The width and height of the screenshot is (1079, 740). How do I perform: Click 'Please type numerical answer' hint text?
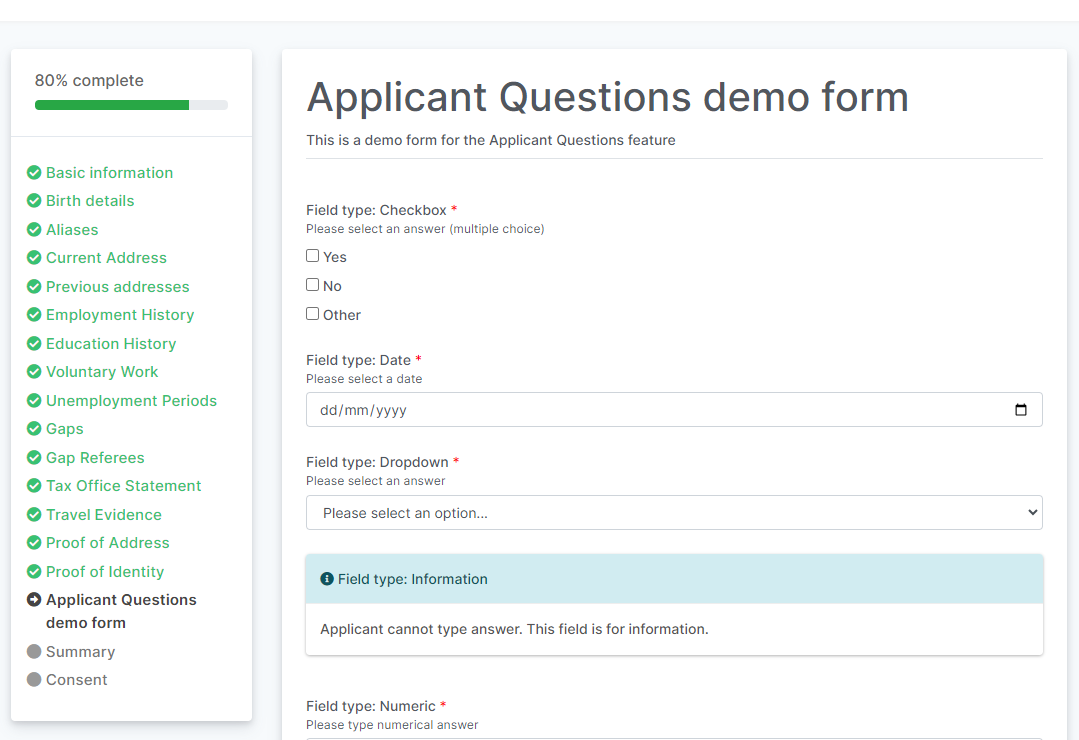(392, 725)
